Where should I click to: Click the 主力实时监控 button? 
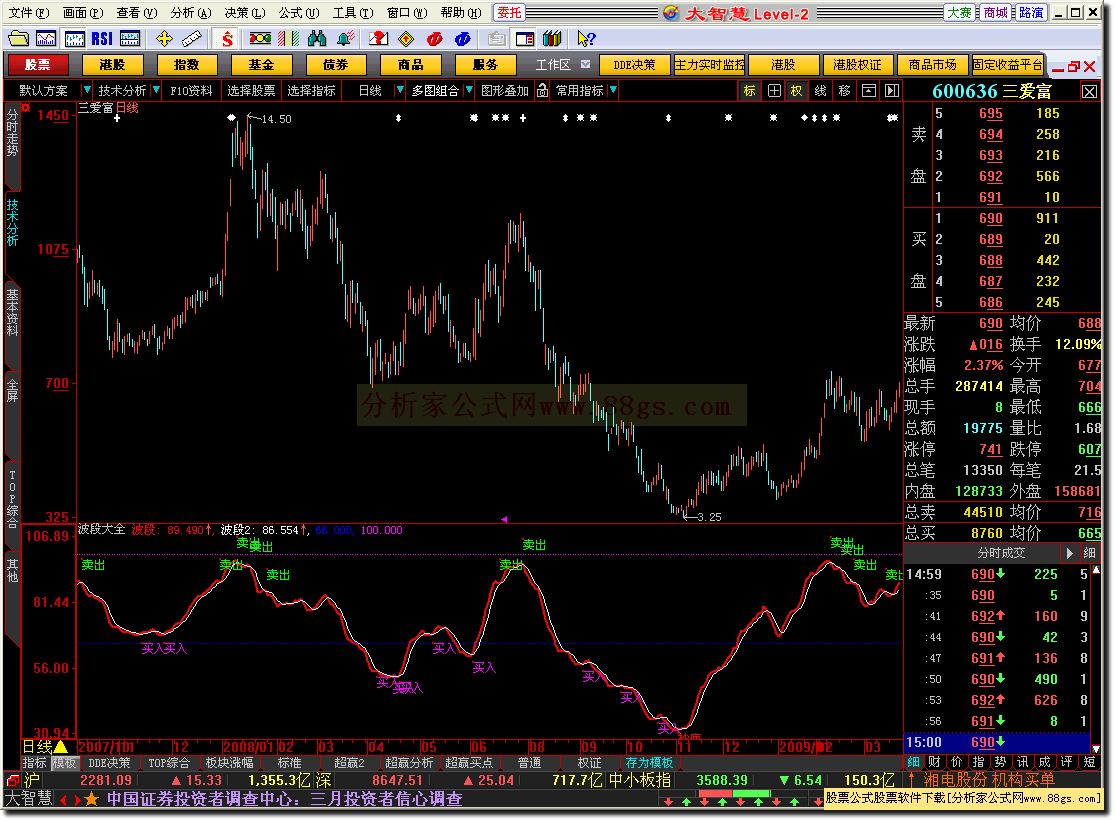tap(710, 65)
